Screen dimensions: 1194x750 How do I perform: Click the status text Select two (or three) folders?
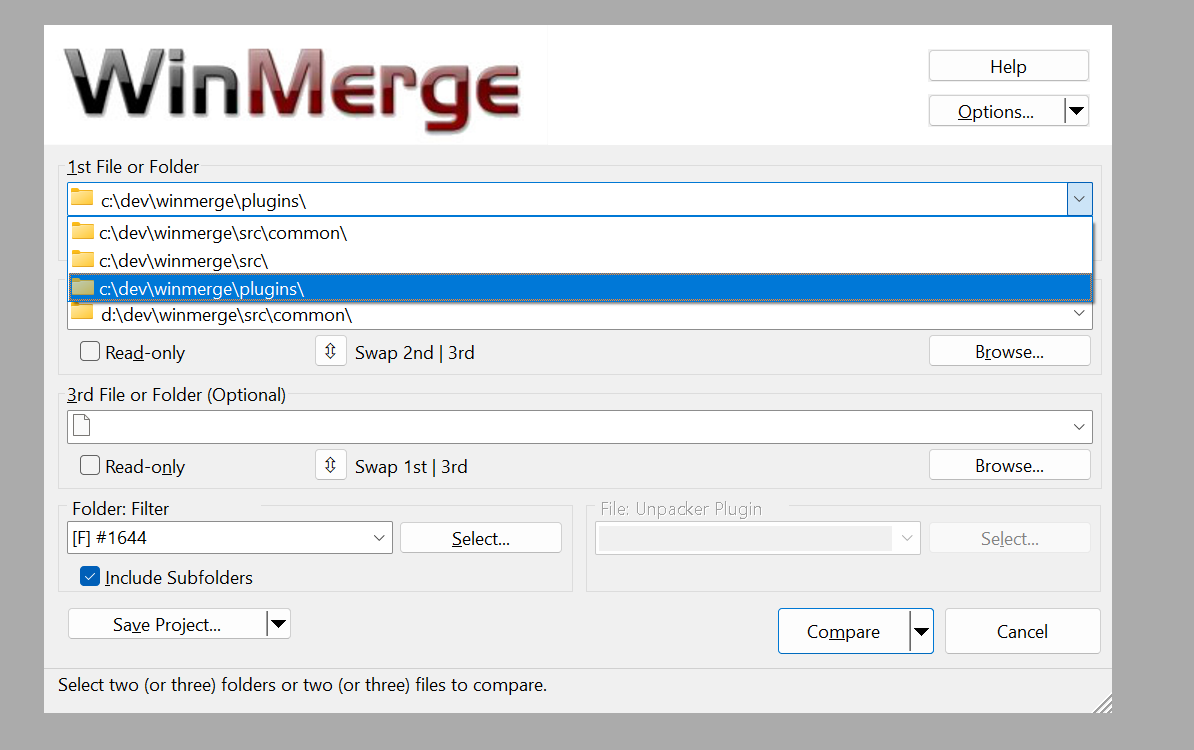302,685
